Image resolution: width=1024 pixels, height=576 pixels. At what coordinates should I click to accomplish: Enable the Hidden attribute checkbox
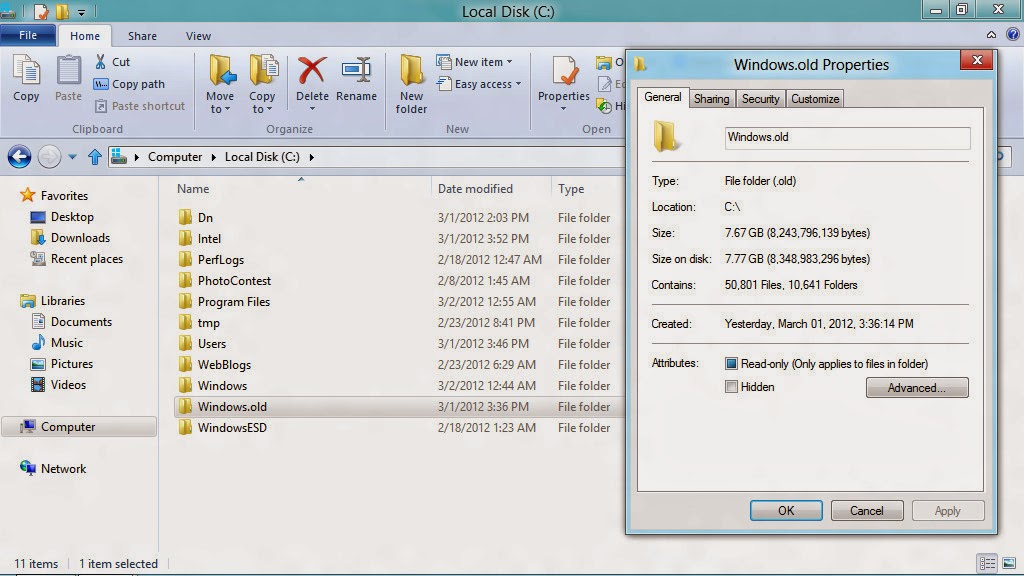[731, 387]
